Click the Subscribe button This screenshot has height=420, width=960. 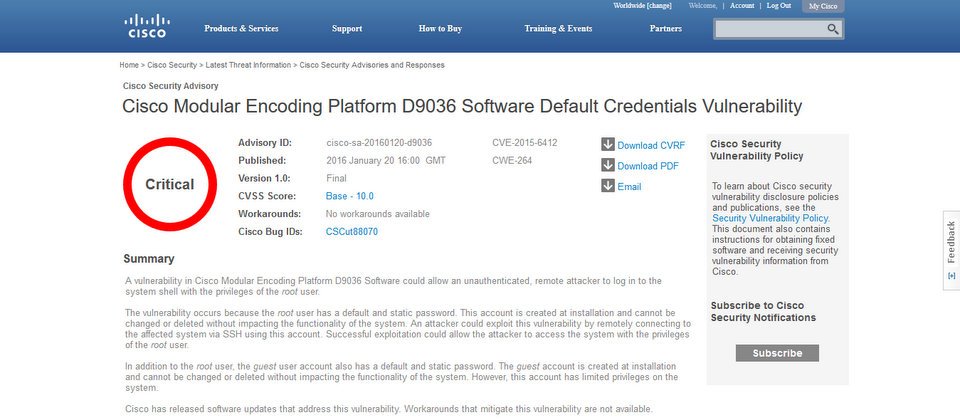[777, 353]
